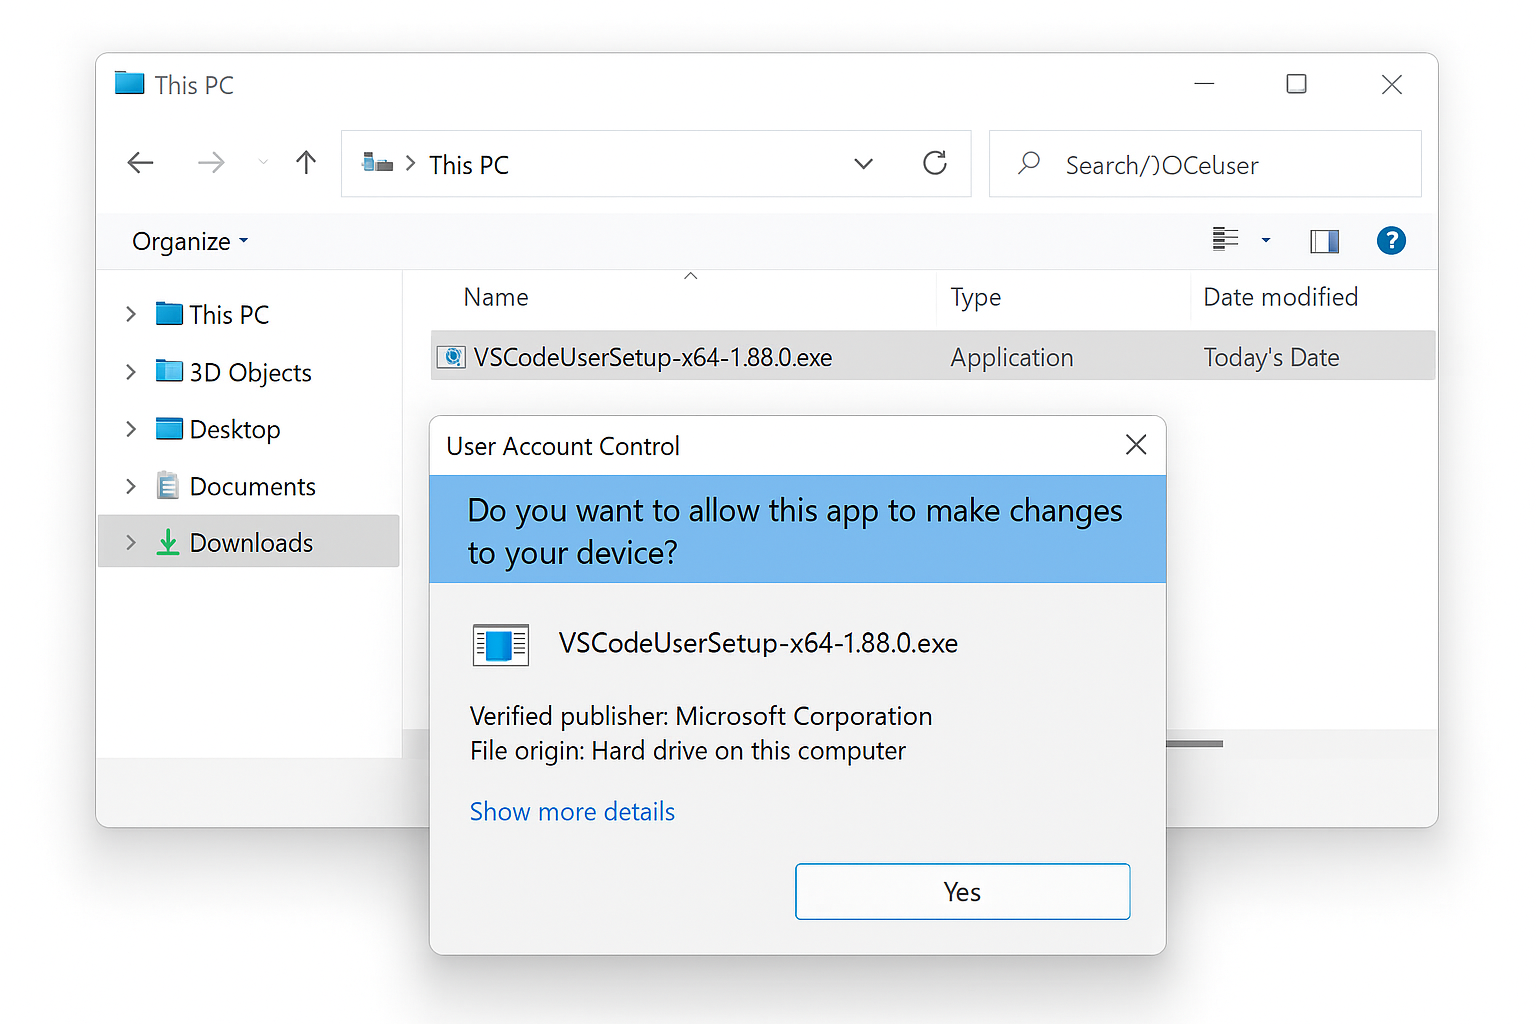Go up one folder level
The height and width of the screenshot is (1024, 1536).
[x=306, y=163]
